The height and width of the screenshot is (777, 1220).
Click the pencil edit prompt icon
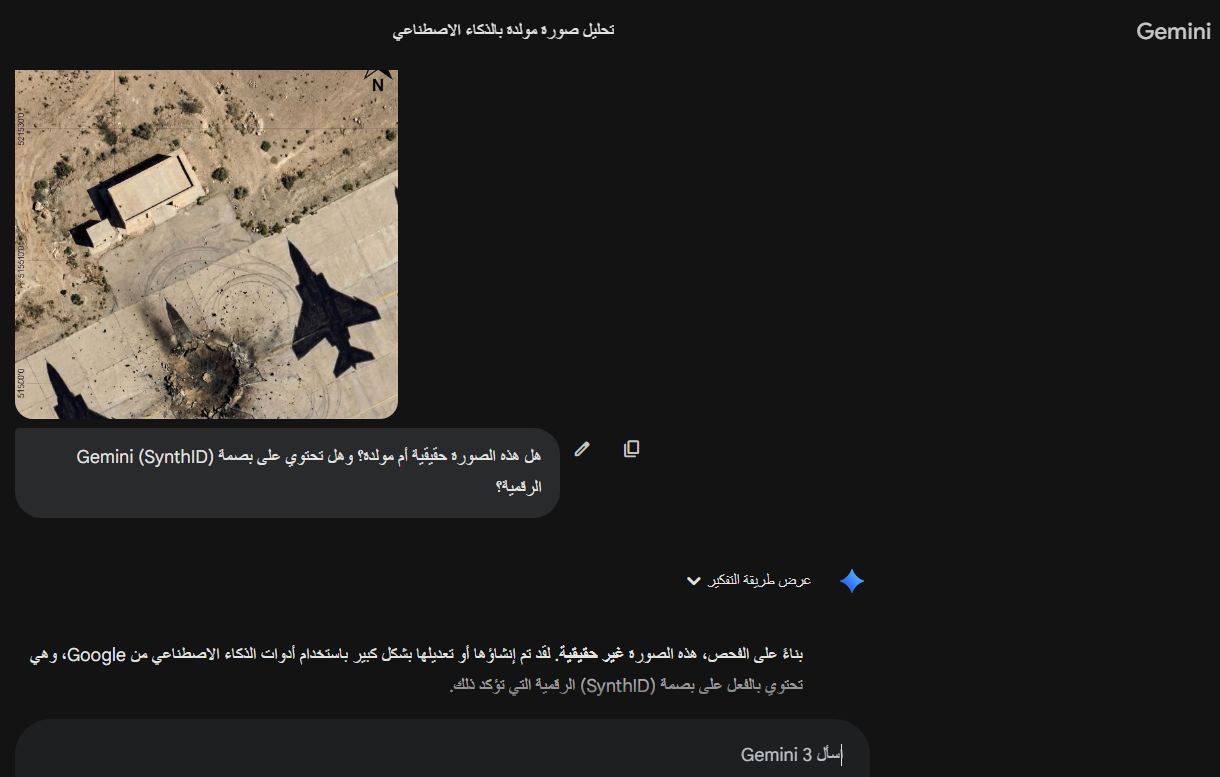tap(582, 449)
